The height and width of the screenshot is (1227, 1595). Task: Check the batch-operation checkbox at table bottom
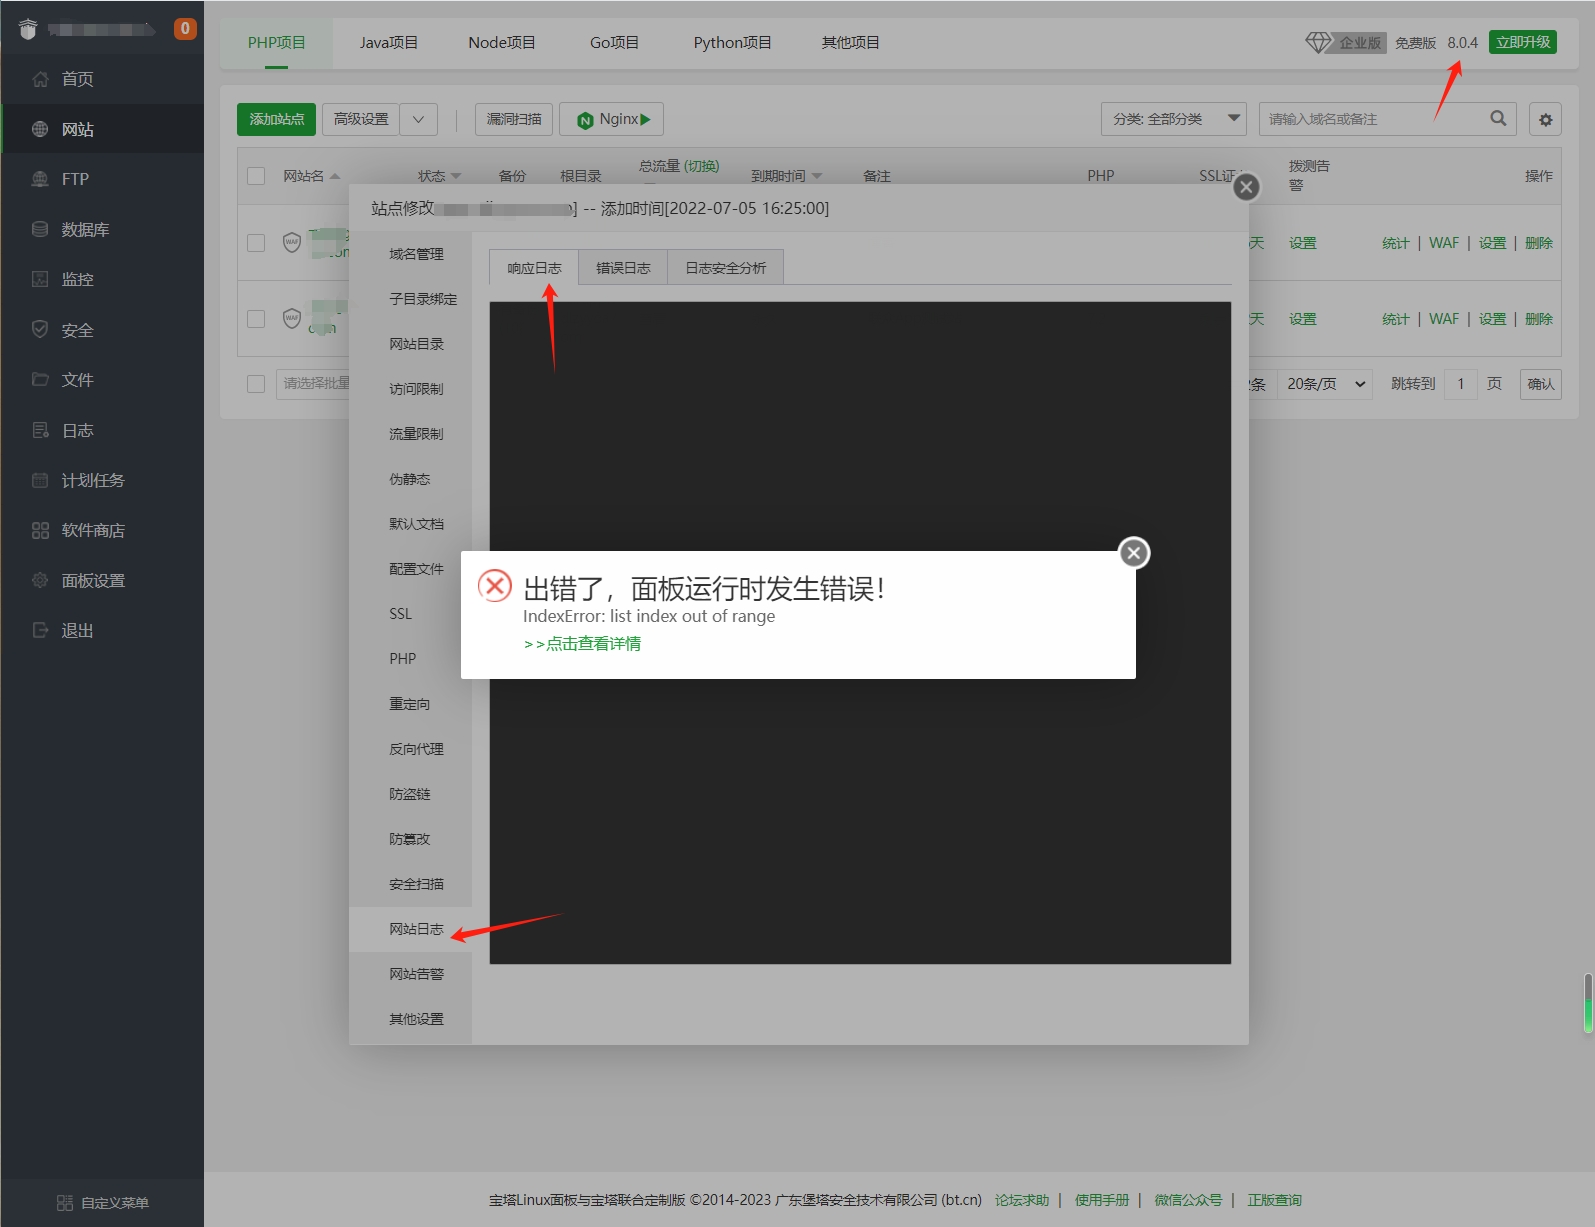coord(256,384)
